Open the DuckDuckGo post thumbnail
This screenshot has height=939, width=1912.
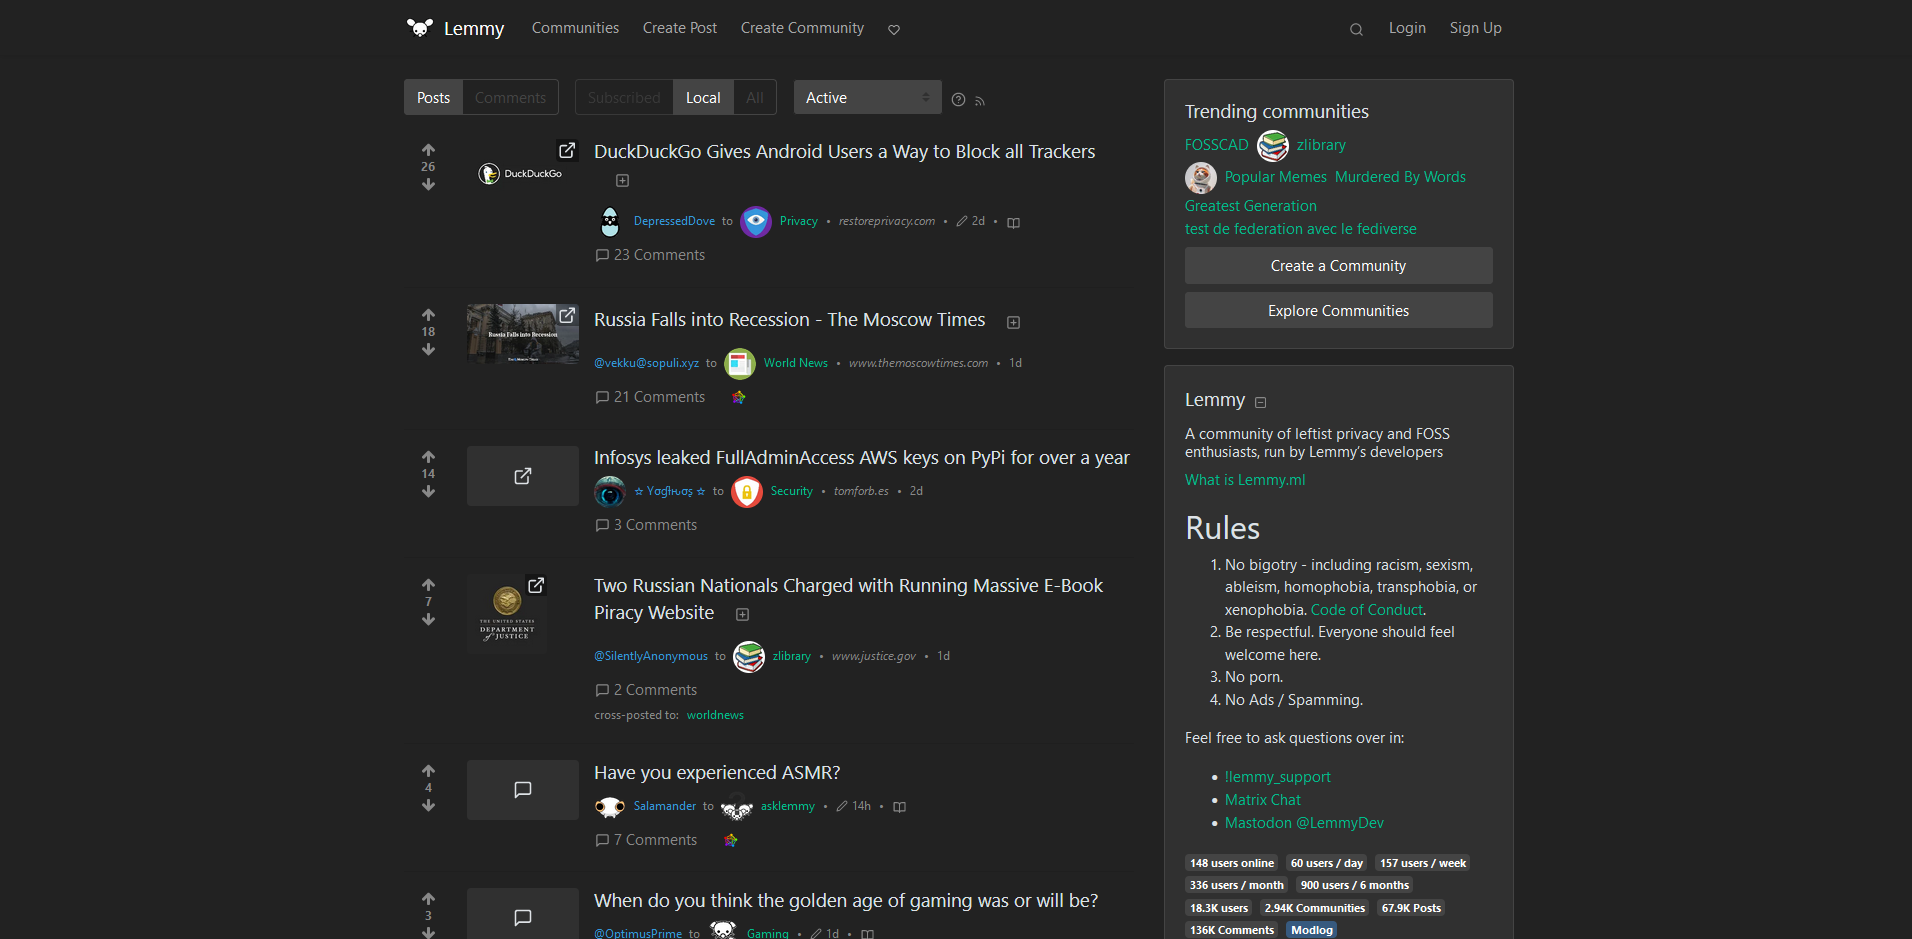[523, 174]
